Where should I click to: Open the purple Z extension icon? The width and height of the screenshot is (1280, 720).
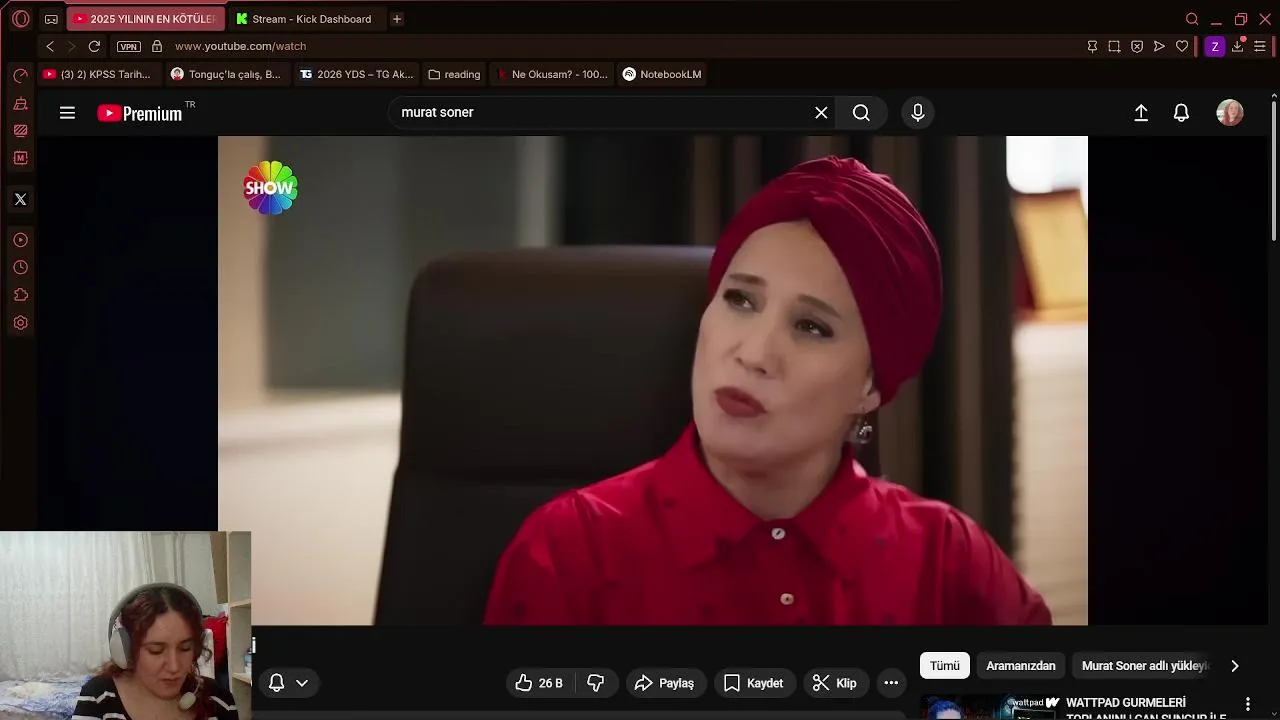pos(1215,46)
